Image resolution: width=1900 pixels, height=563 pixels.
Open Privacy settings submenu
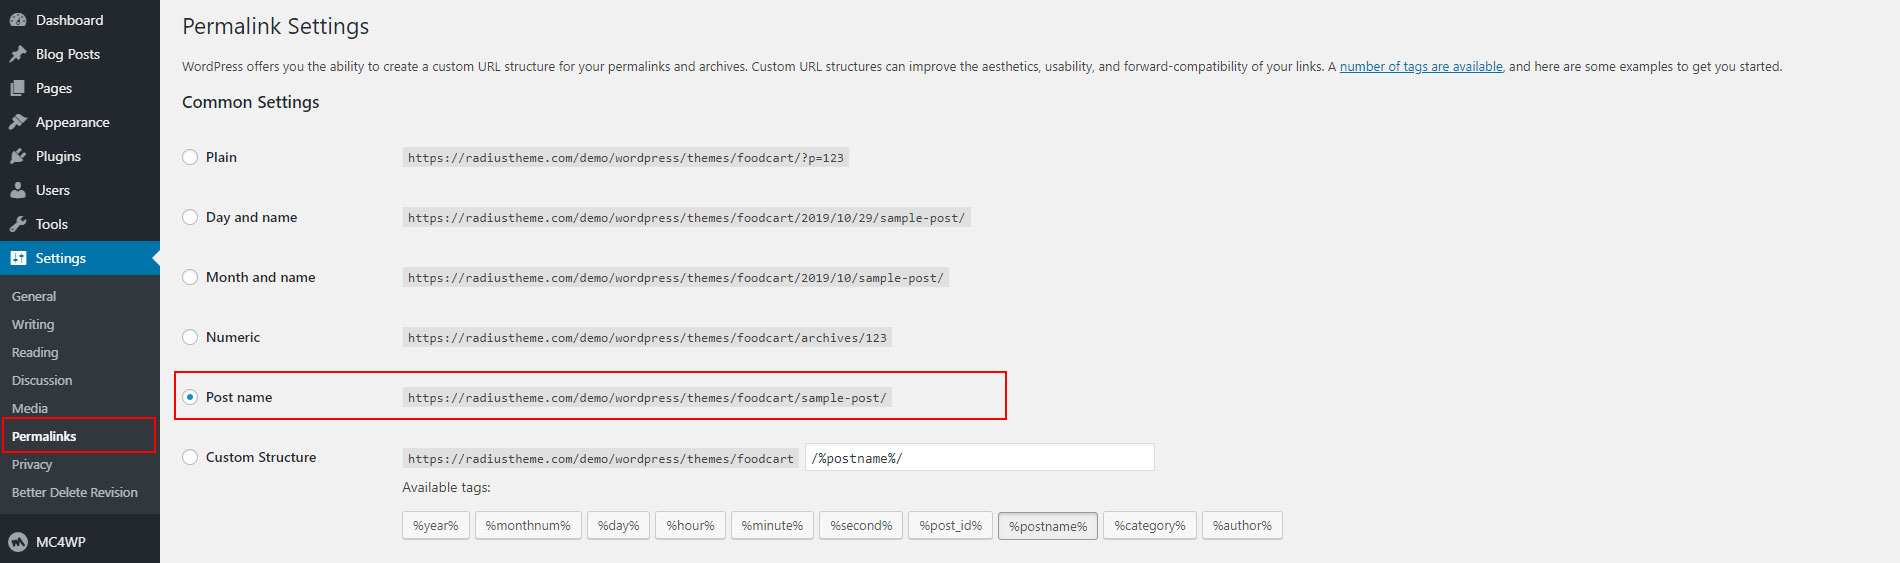pos(32,464)
